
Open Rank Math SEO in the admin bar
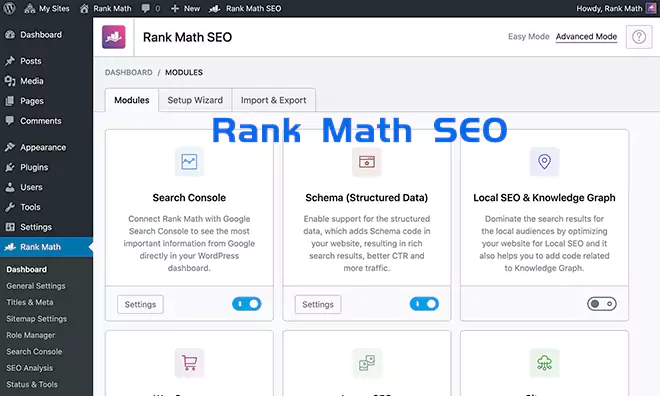coord(245,8)
